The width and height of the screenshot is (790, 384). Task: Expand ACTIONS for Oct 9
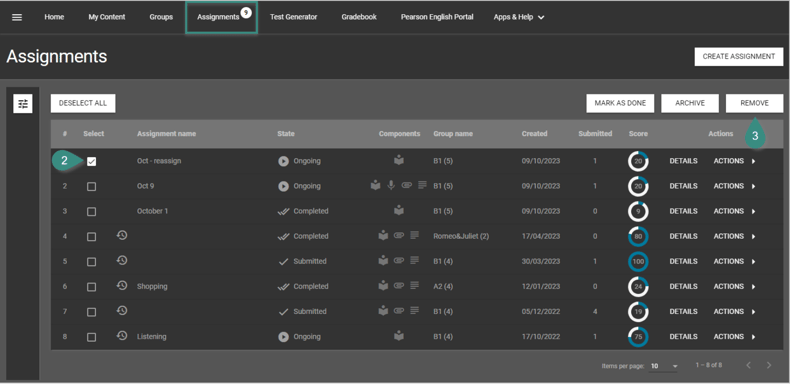(735, 186)
